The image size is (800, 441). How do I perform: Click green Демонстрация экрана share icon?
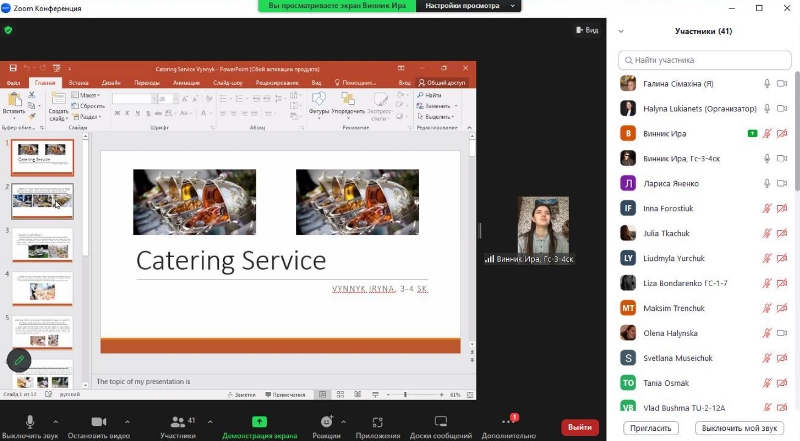click(259, 422)
